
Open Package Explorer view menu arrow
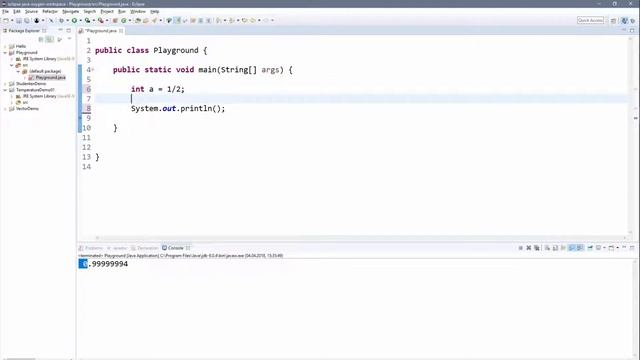(69, 39)
